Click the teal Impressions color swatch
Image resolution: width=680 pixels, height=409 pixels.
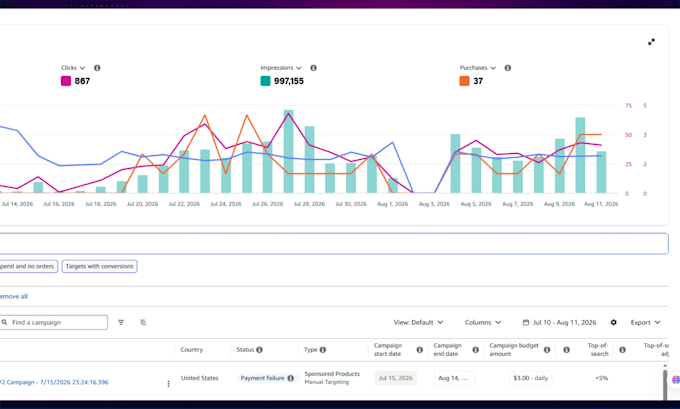(x=265, y=81)
